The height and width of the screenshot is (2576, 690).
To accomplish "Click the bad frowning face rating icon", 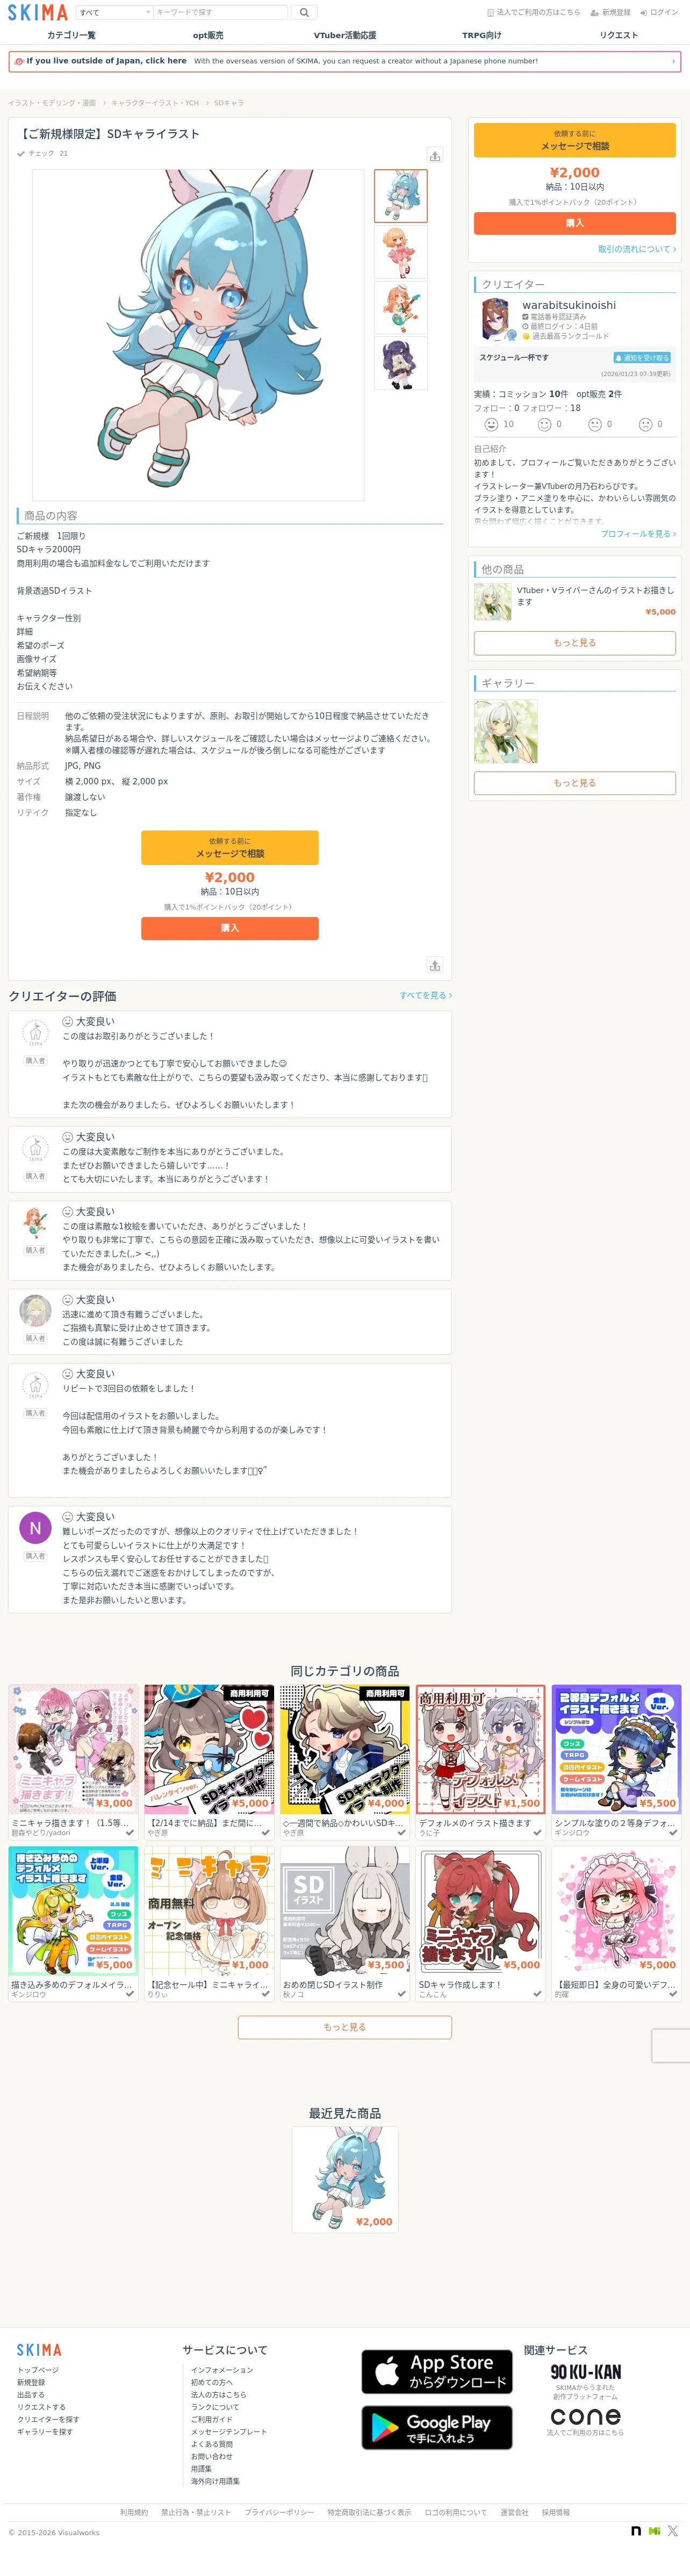I will coord(645,424).
